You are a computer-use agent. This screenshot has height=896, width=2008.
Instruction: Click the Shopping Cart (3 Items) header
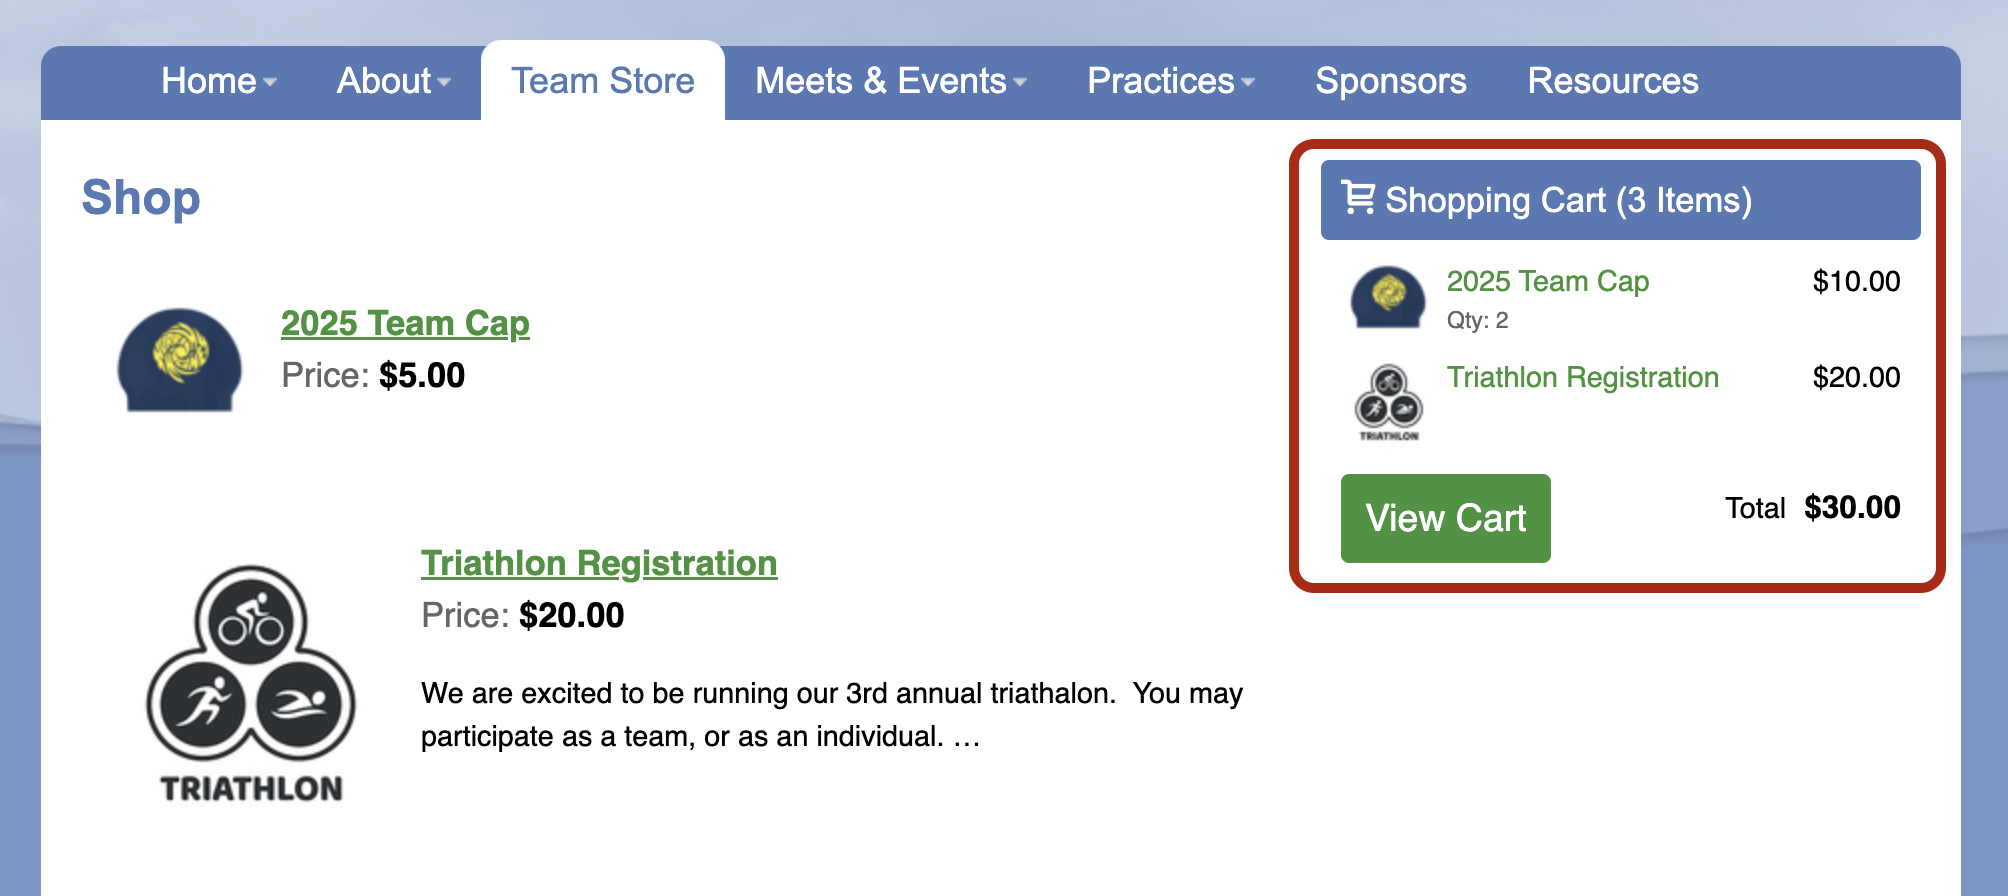pos(1621,200)
